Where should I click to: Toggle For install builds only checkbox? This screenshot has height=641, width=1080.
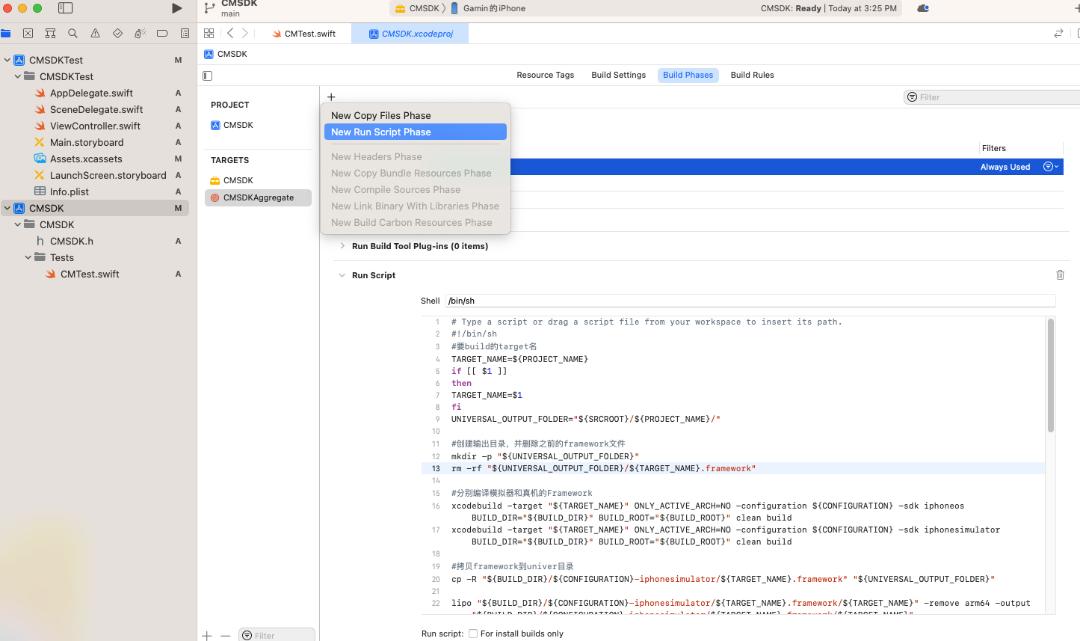[473, 633]
